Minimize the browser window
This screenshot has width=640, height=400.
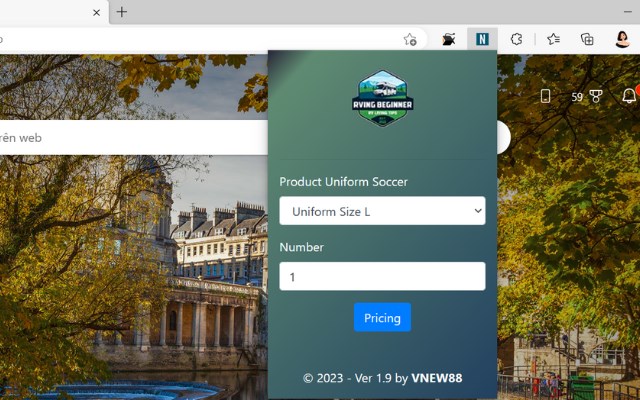[628, 12]
